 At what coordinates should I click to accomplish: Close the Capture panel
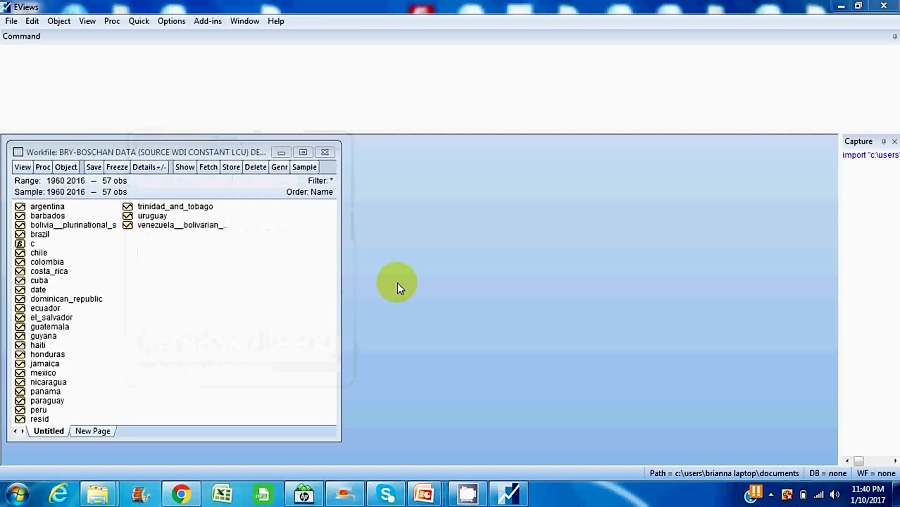coord(894,141)
